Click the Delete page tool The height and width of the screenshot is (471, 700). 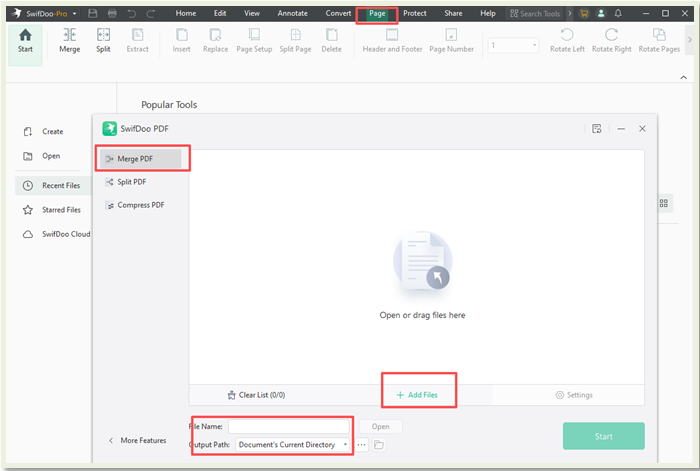[x=332, y=41]
